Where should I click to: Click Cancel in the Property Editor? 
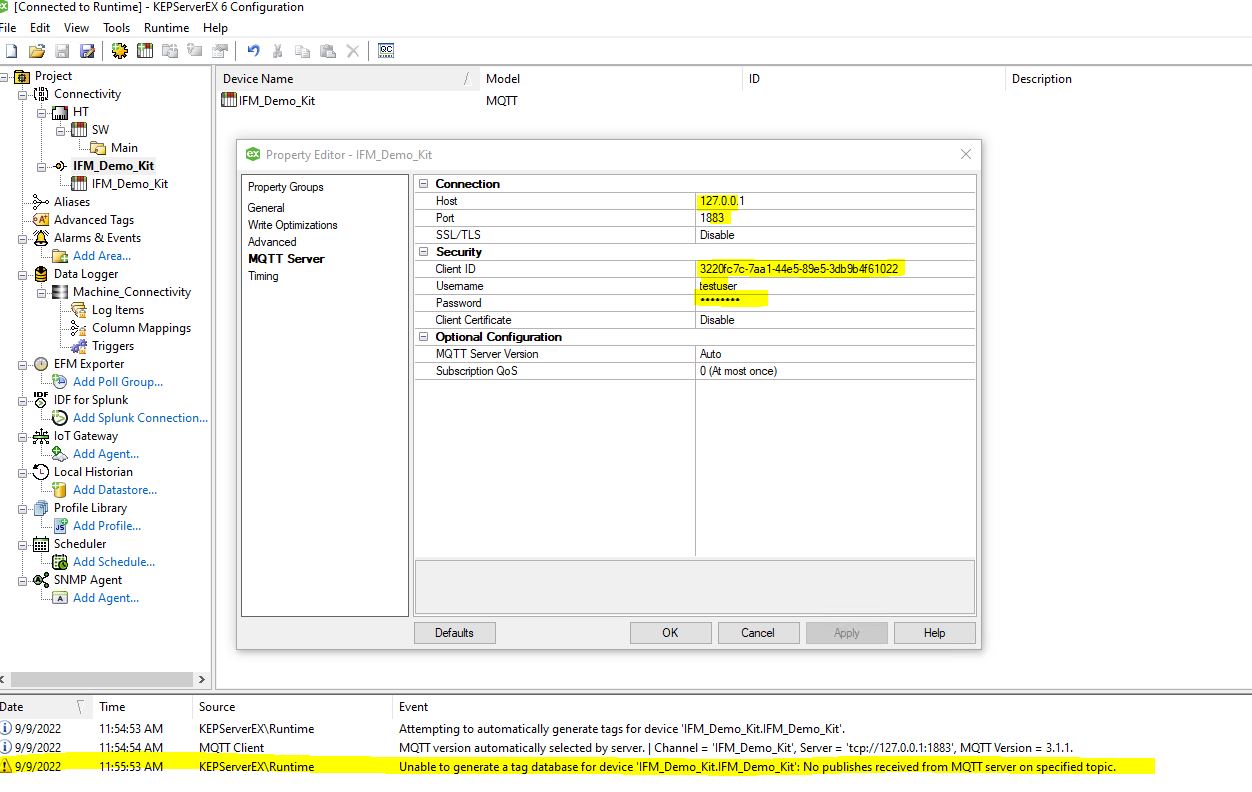click(x=758, y=633)
